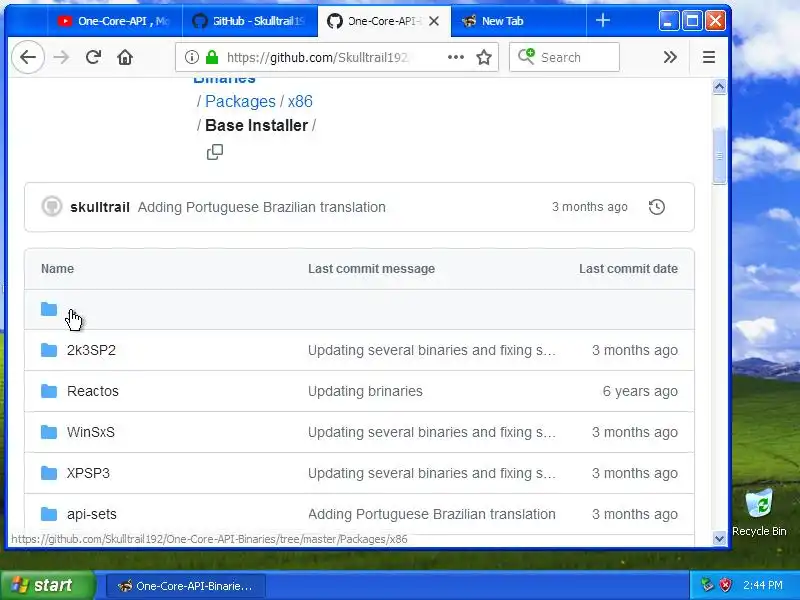
Task: Open the browser home page
Action: 125,57
